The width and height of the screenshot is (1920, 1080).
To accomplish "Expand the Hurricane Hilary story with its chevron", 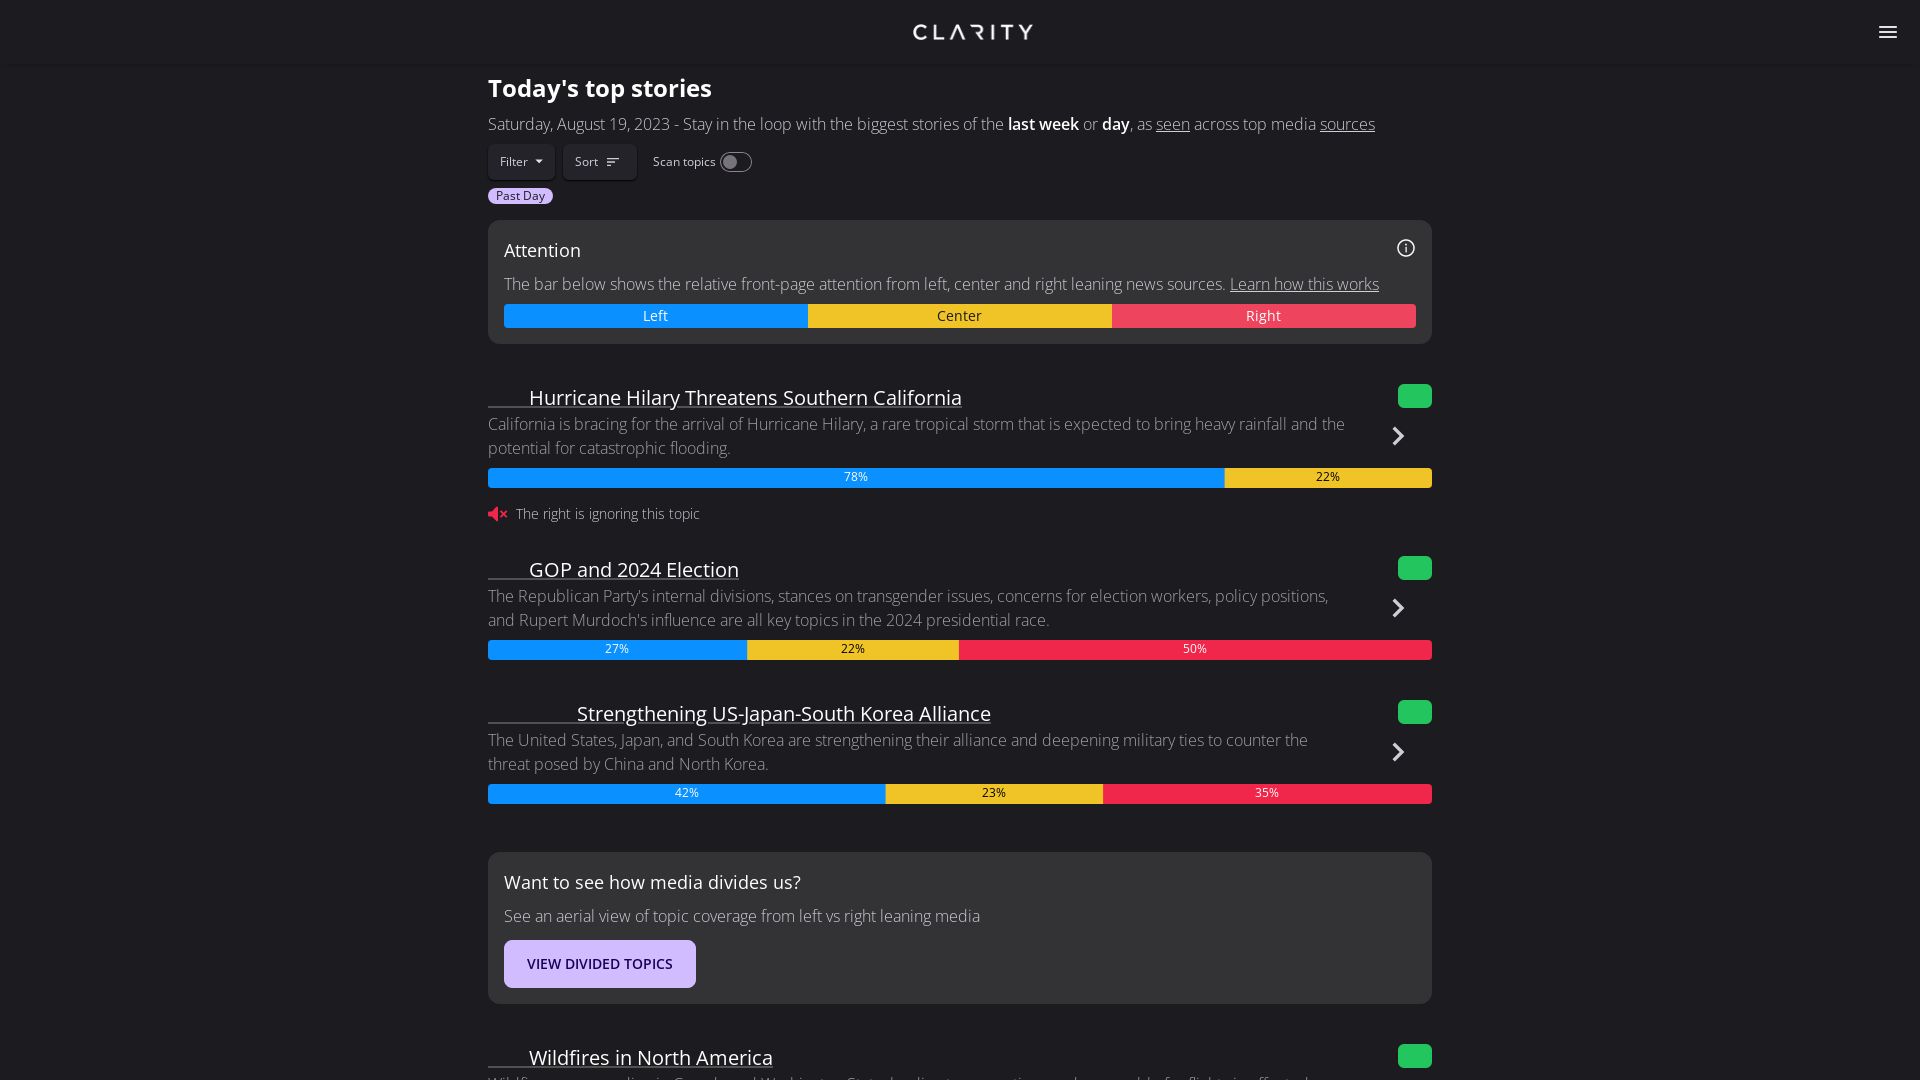I will coord(1397,436).
